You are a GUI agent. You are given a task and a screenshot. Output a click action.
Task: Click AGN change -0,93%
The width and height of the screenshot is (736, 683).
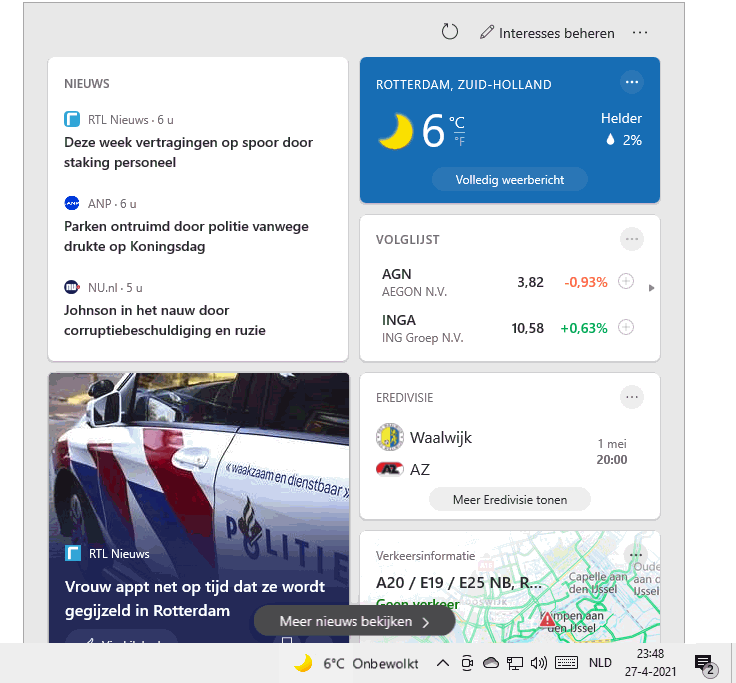click(586, 282)
